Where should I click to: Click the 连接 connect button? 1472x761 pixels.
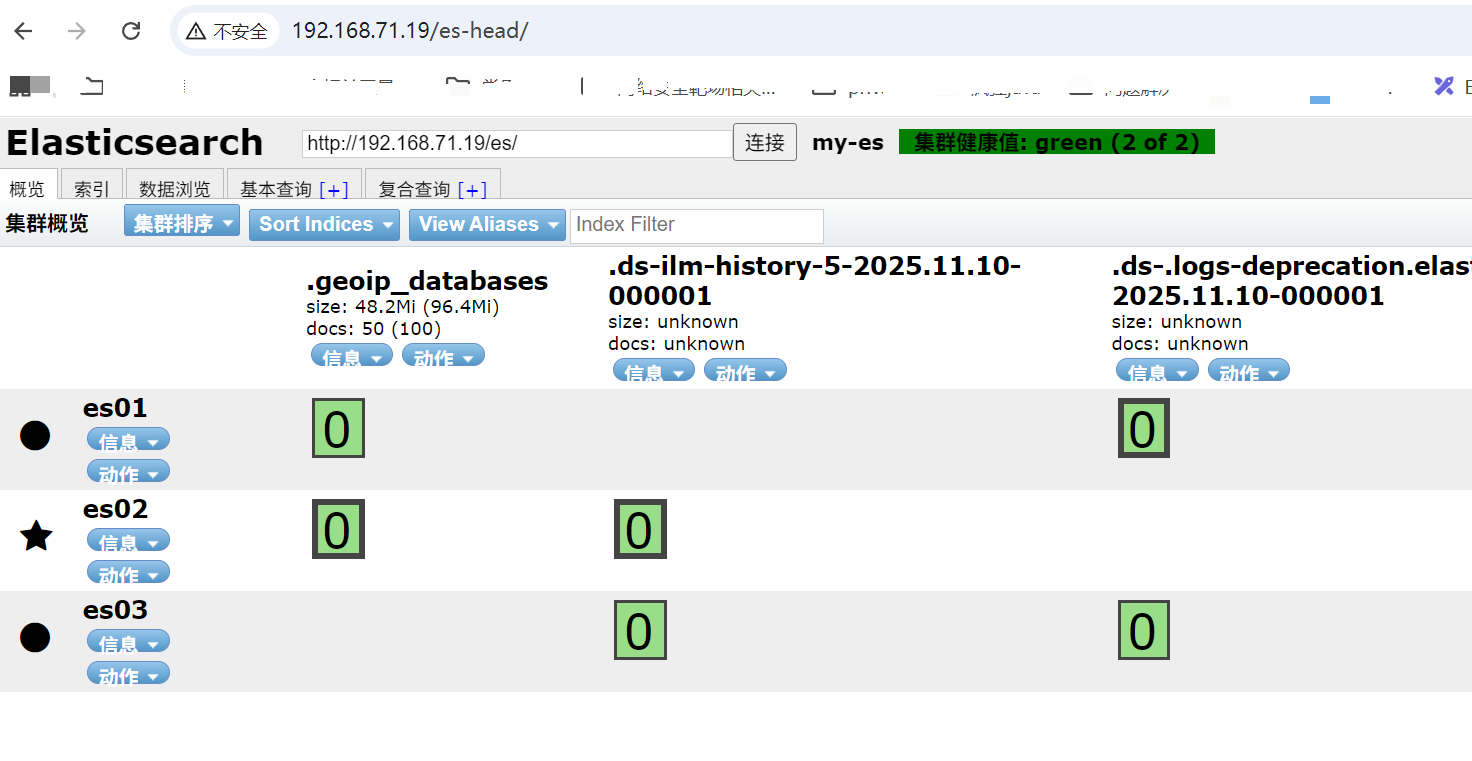click(x=765, y=142)
